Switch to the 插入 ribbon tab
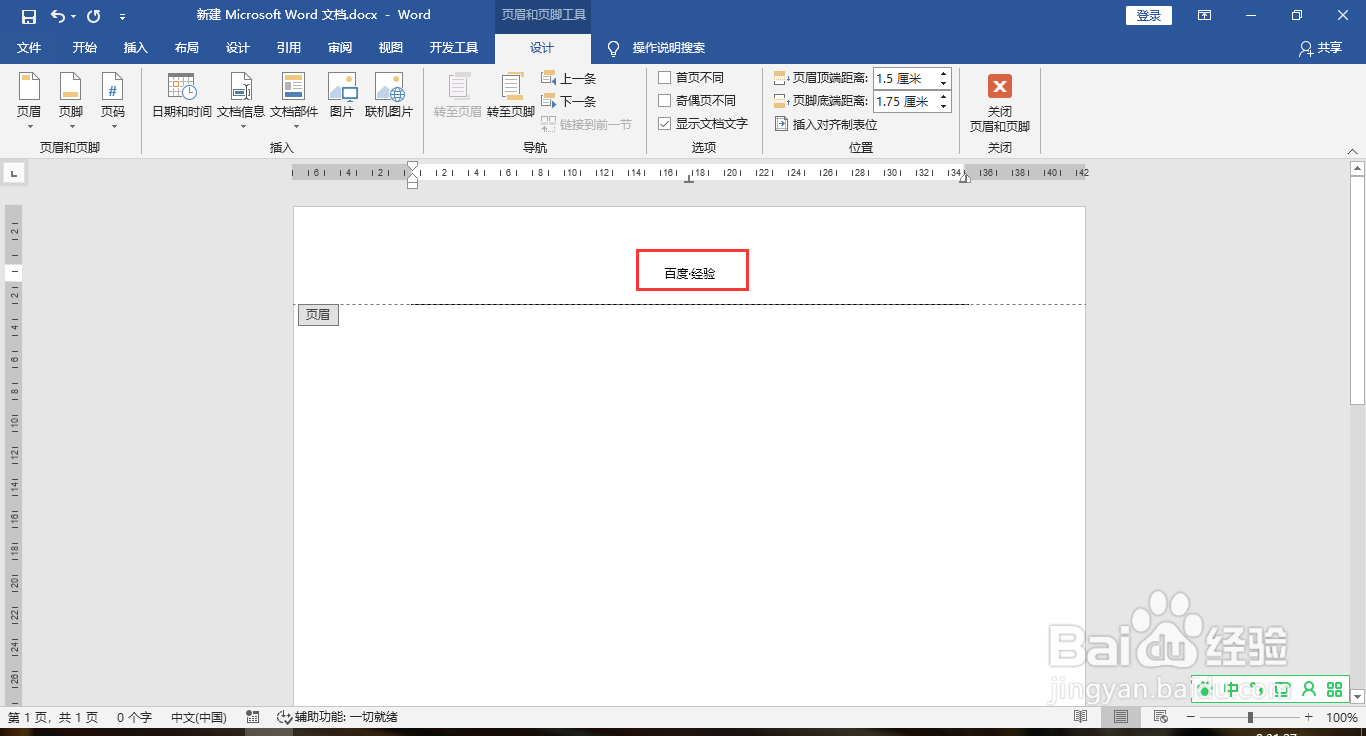 (136, 47)
